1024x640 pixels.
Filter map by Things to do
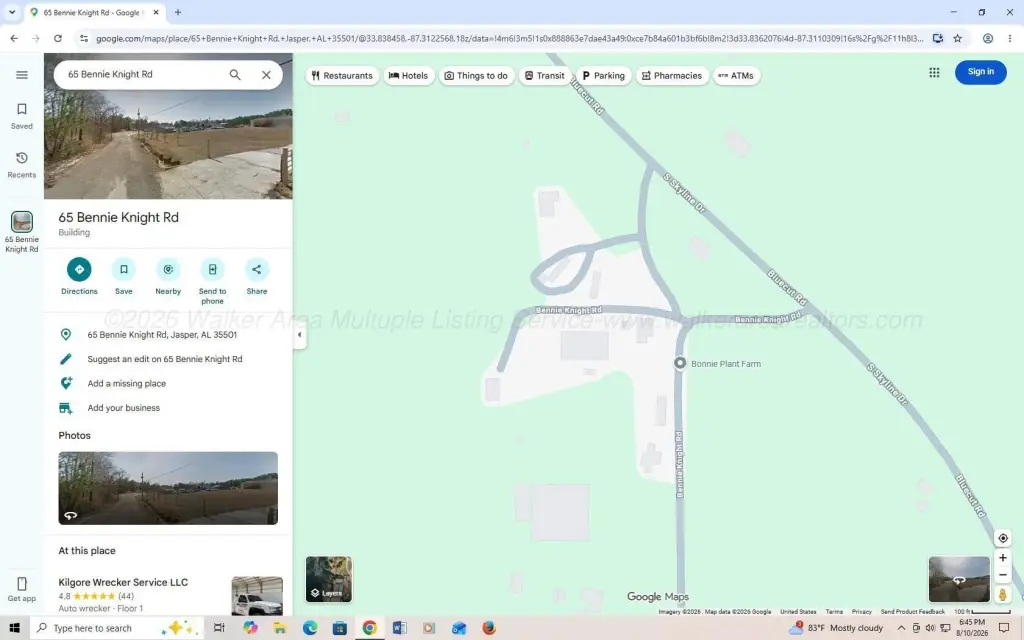[476, 76]
